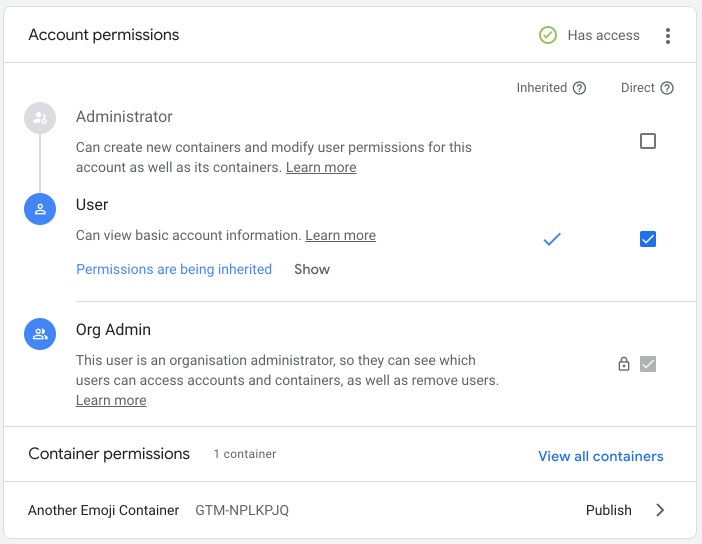The width and height of the screenshot is (702, 544).
Task: Open container details using the chevron arrow
Action: click(x=660, y=510)
